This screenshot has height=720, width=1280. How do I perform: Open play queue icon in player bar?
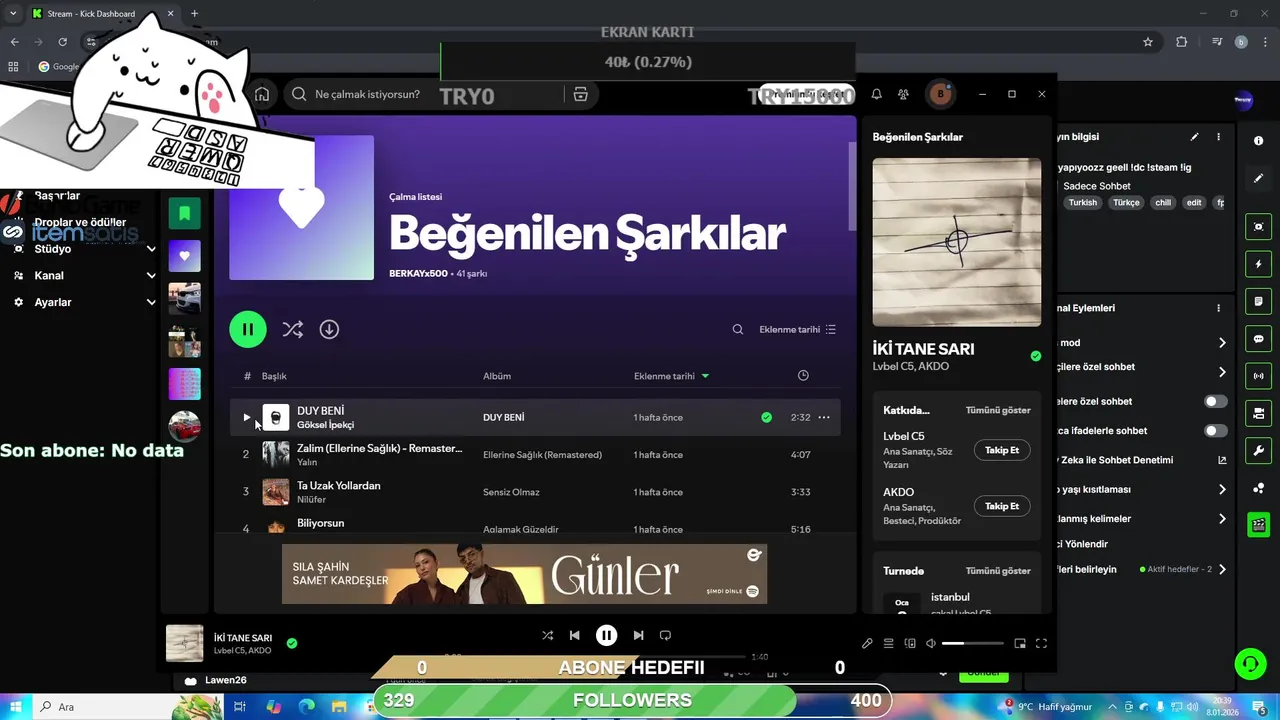(888, 644)
